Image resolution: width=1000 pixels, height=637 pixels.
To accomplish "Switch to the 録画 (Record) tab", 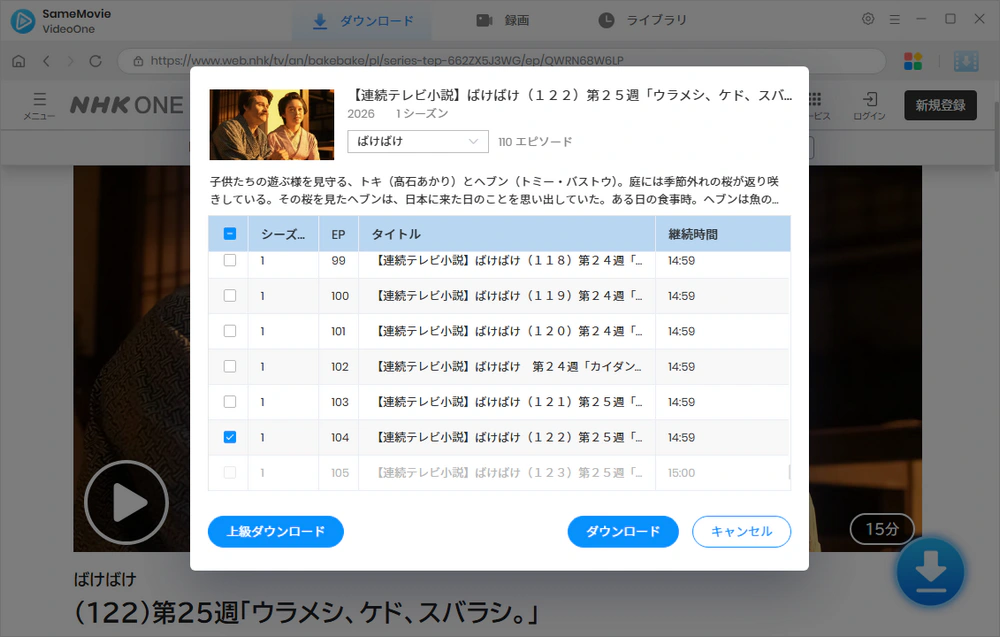I will (x=502, y=19).
